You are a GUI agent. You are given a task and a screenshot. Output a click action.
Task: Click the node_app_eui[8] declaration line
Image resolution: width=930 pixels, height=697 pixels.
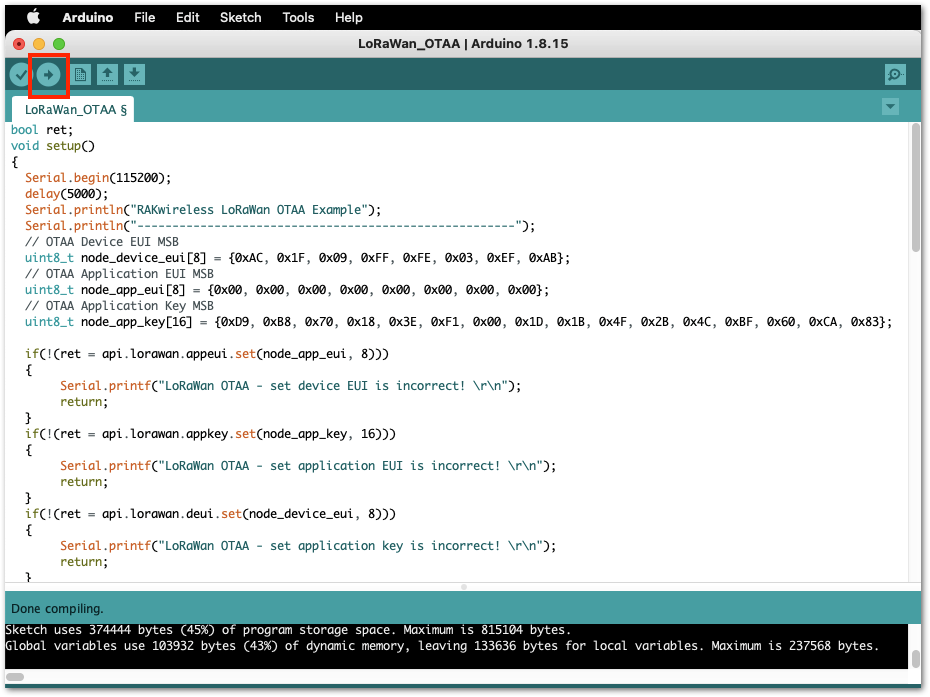point(287,290)
